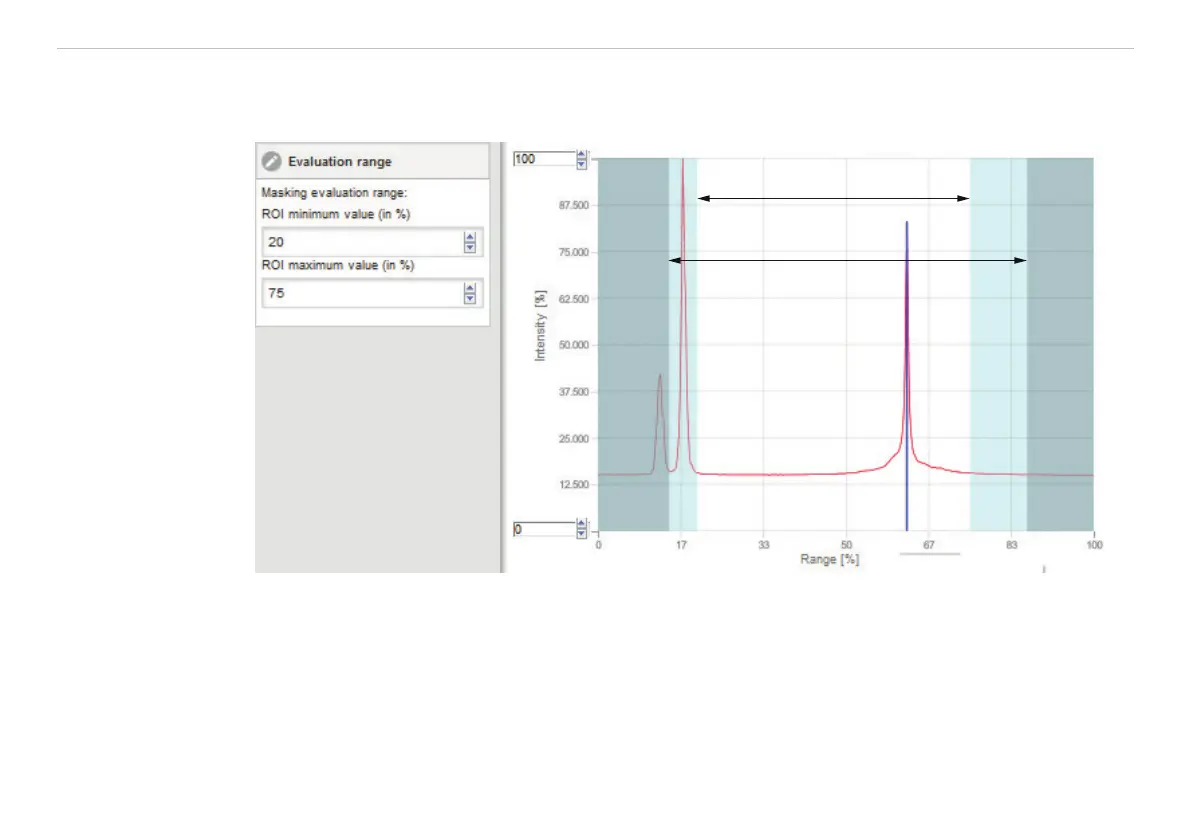Click the 25.000 intensity axis tick label
Viewport: 1191px width, 839px height.
tap(573, 439)
